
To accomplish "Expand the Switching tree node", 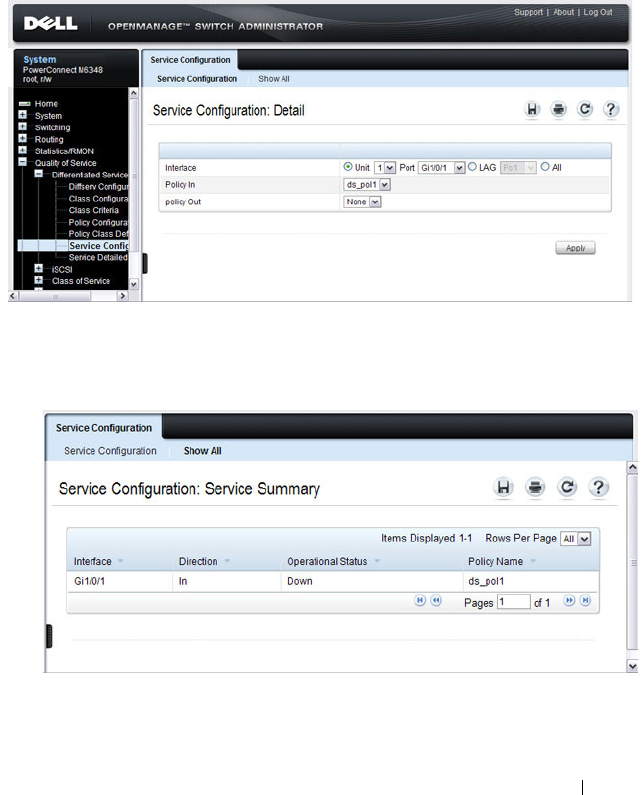I will 22,127.
